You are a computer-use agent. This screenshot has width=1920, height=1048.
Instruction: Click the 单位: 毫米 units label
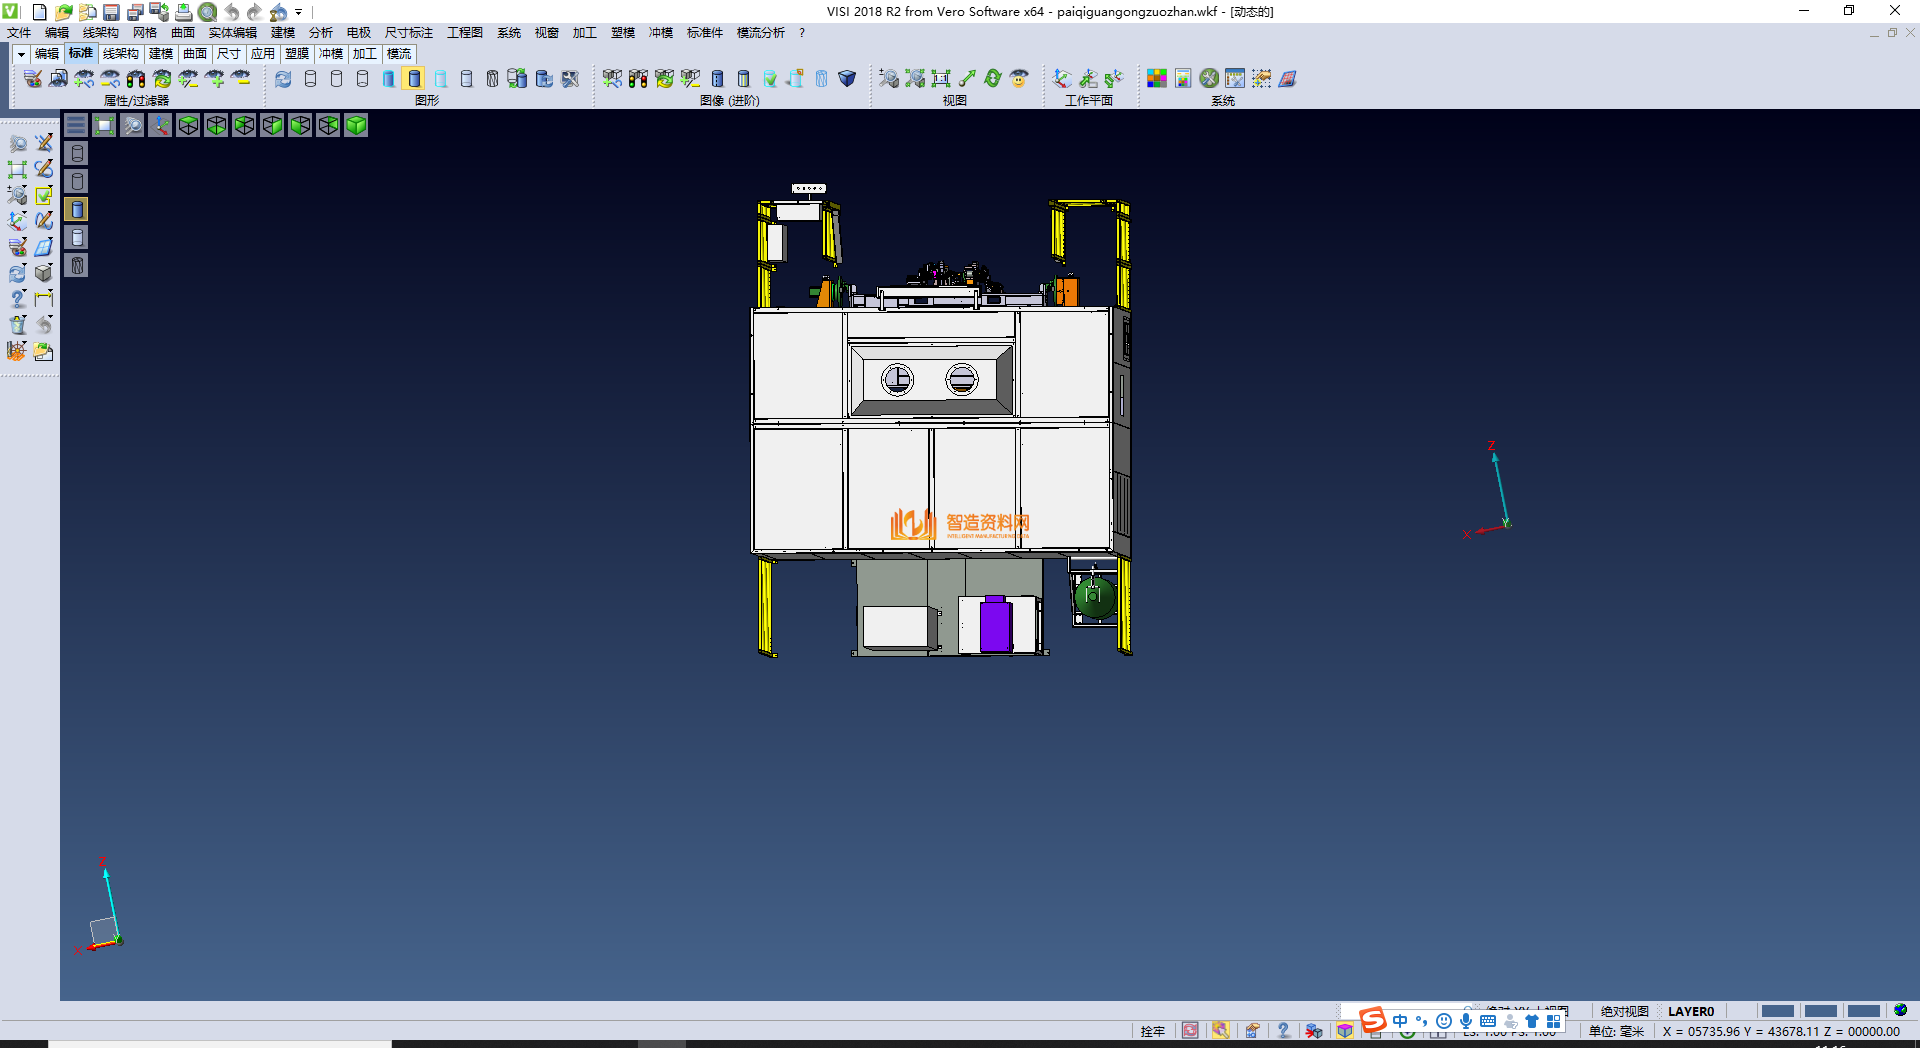[x=1616, y=1031]
